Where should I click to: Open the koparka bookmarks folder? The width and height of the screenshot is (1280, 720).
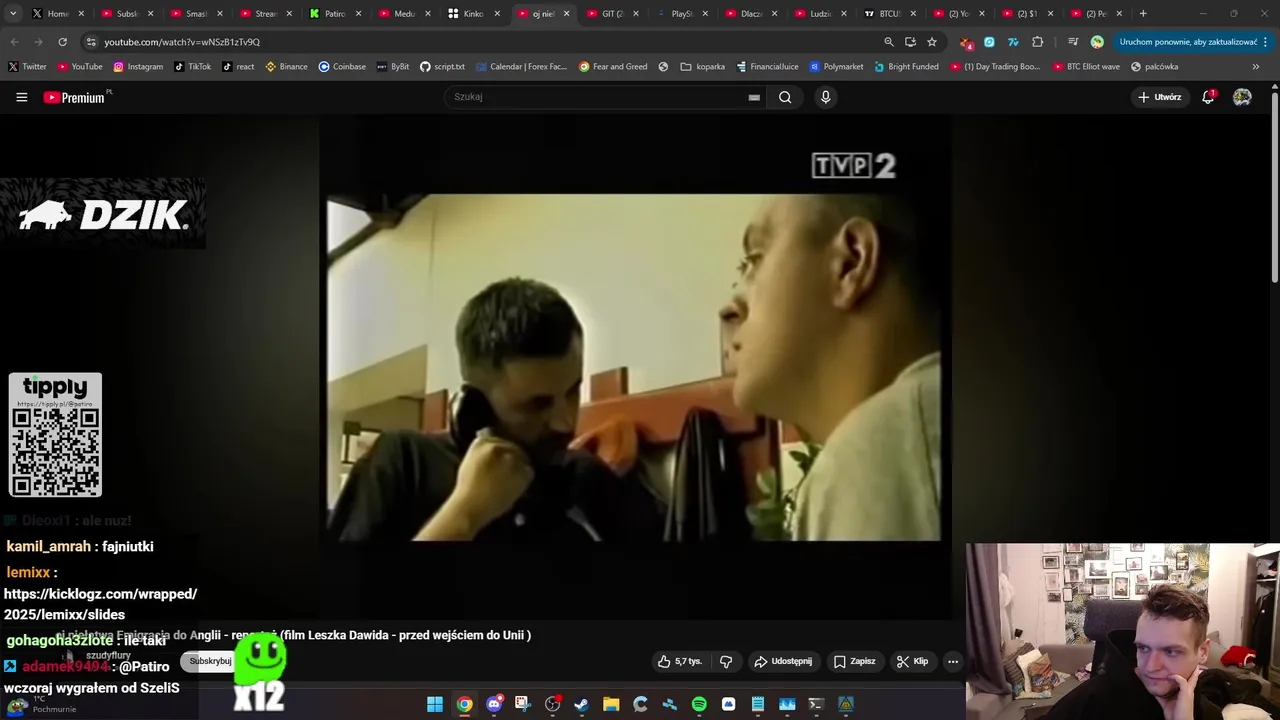click(x=703, y=66)
